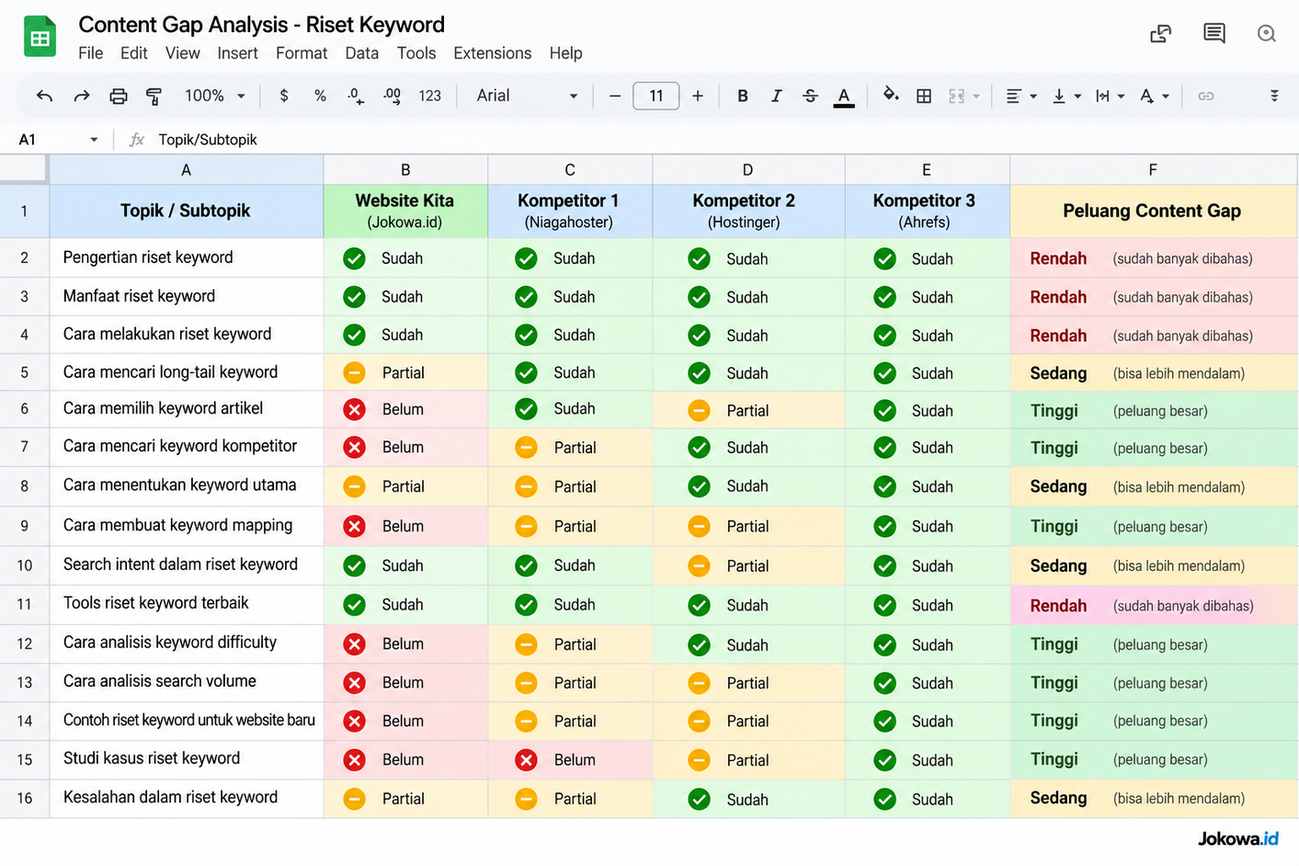Image resolution: width=1299 pixels, height=866 pixels.
Task: Open the comments history icon
Action: click(x=1214, y=33)
